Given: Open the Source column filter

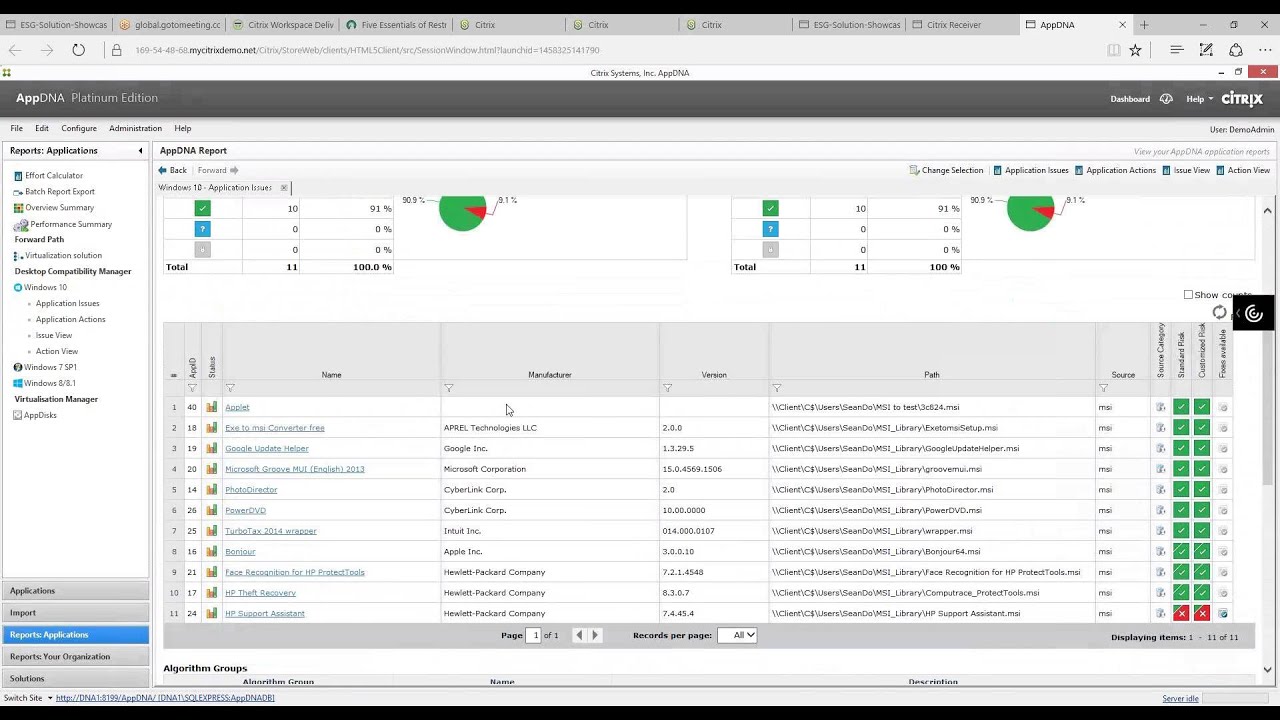Looking at the screenshot, I should point(1104,388).
